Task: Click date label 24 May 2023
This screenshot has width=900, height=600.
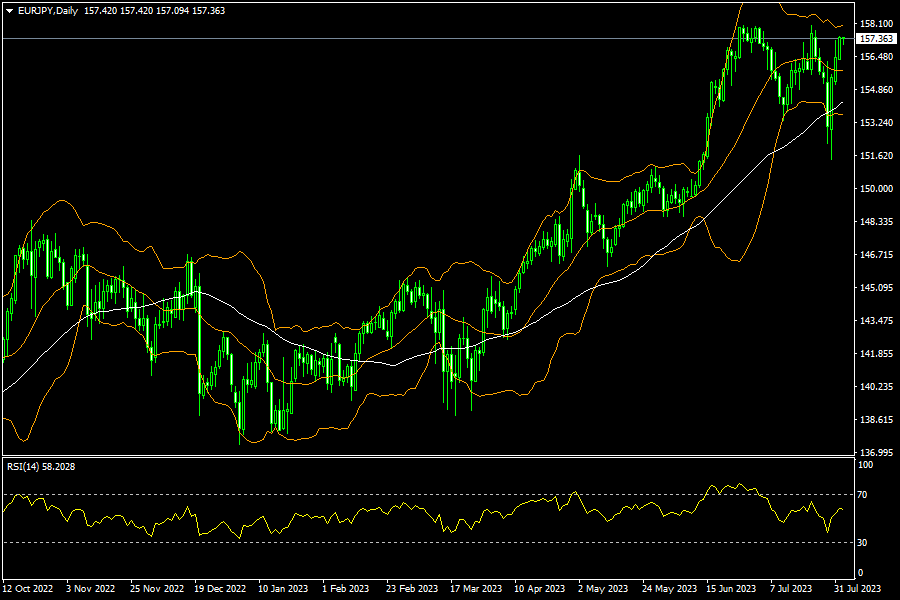Action: click(x=669, y=589)
